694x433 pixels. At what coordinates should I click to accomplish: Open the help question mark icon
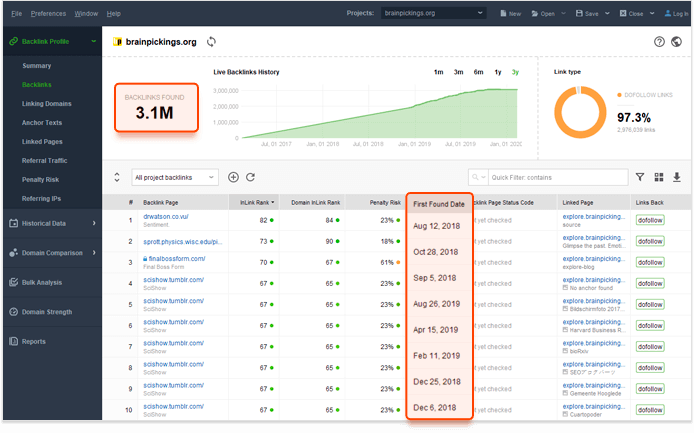(659, 42)
